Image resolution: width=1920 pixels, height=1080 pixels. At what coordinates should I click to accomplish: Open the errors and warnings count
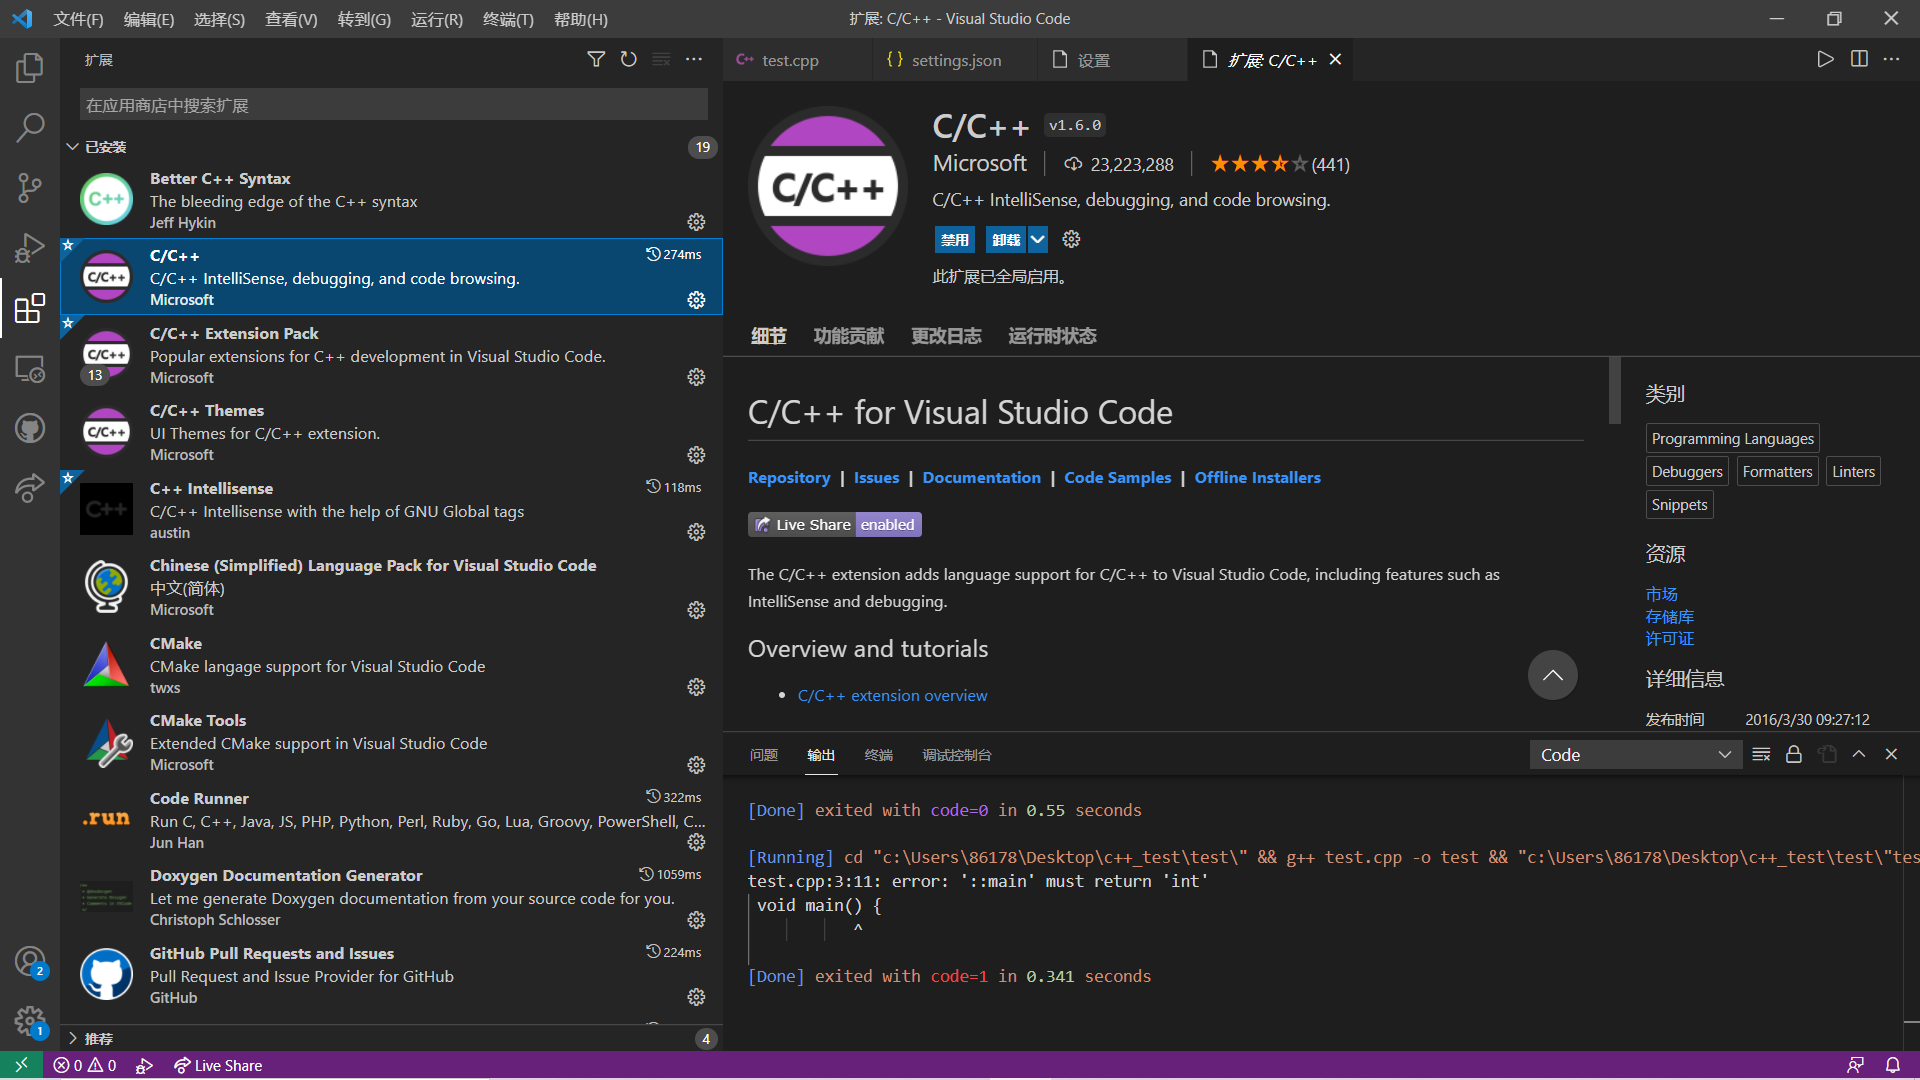[x=85, y=1066]
